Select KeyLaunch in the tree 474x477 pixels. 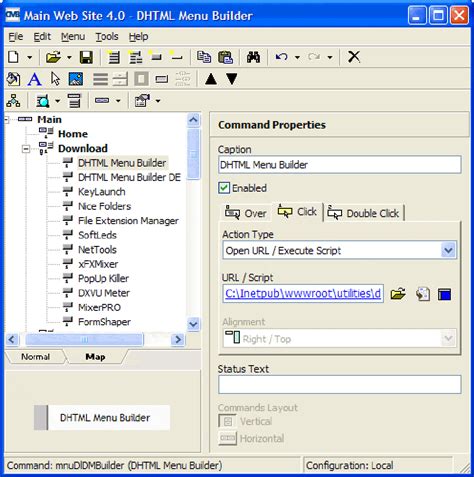tap(102, 192)
